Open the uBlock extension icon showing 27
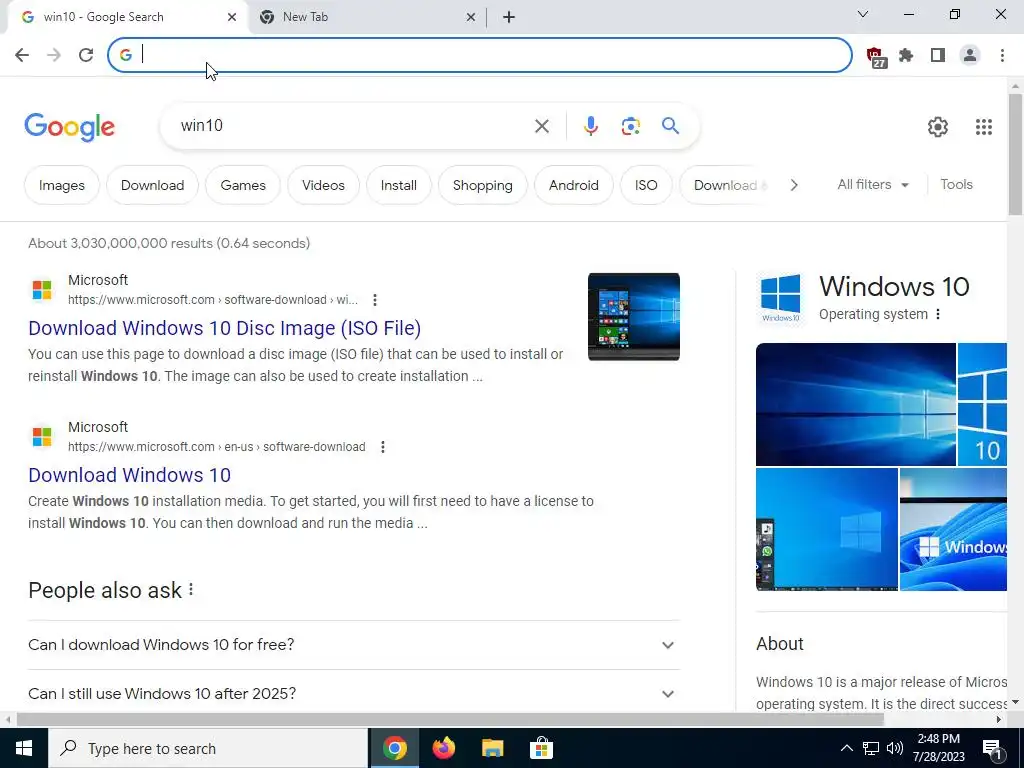This screenshot has height=768, width=1024. tap(876, 57)
